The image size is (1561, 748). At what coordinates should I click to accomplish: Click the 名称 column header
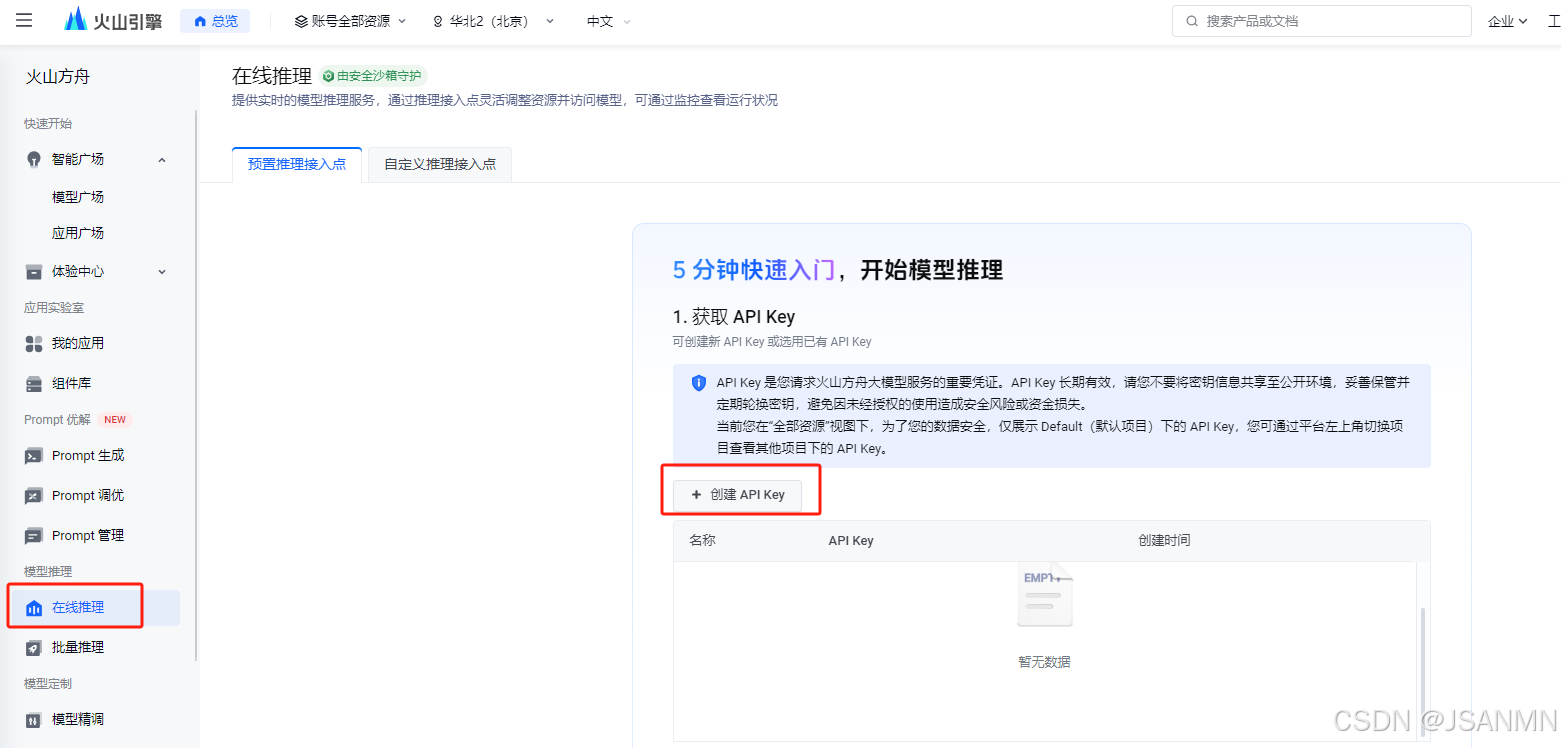pos(702,540)
